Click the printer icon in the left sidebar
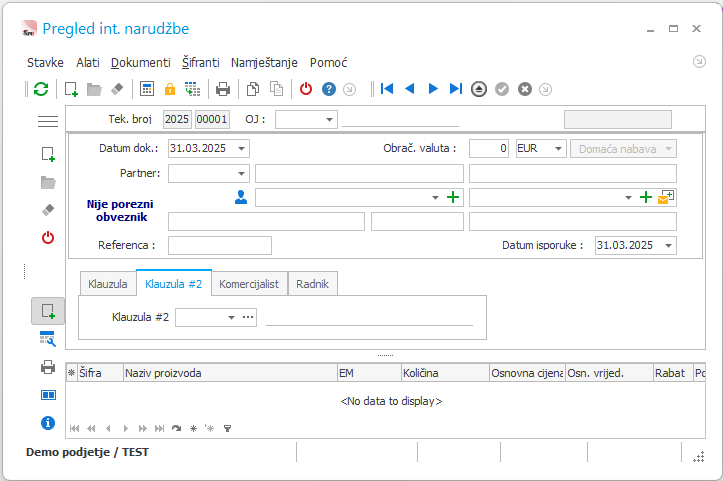 [48, 368]
